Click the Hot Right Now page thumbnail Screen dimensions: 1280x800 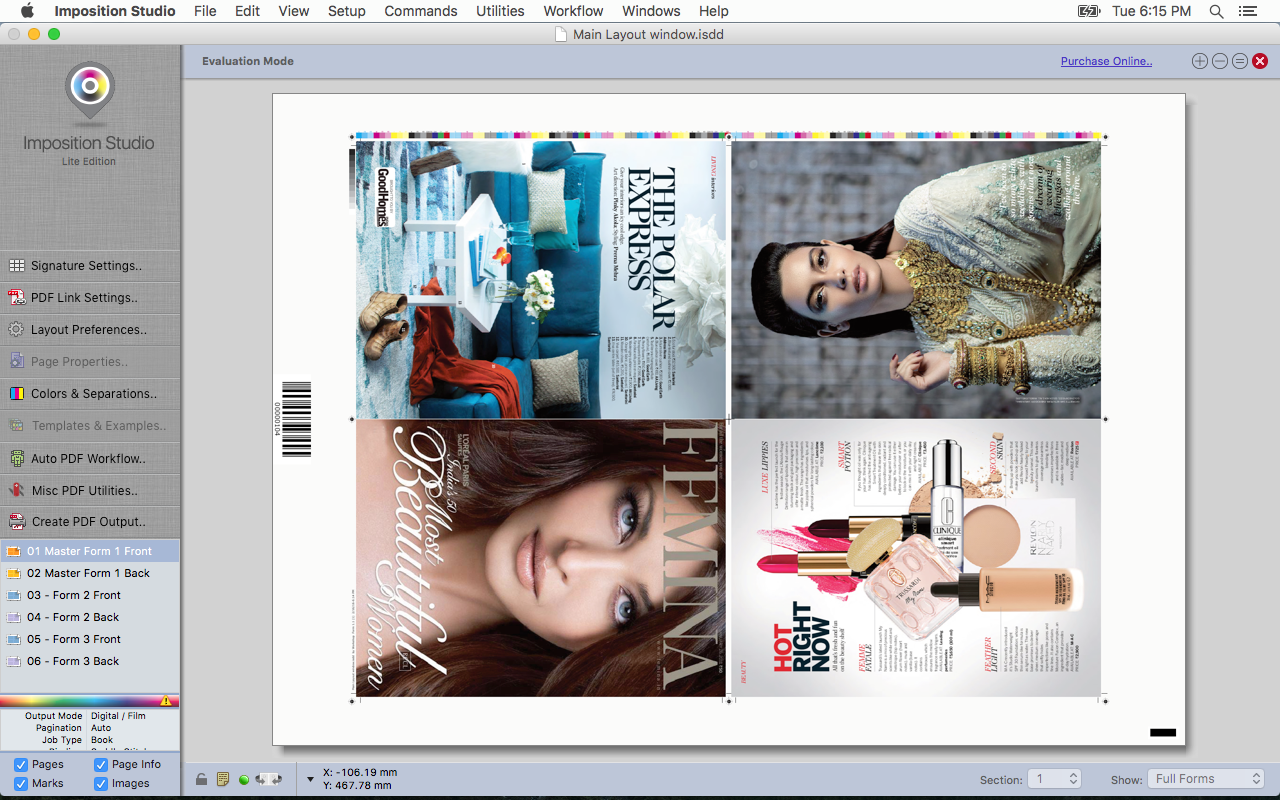pyautogui.click(x=917, y=558)
